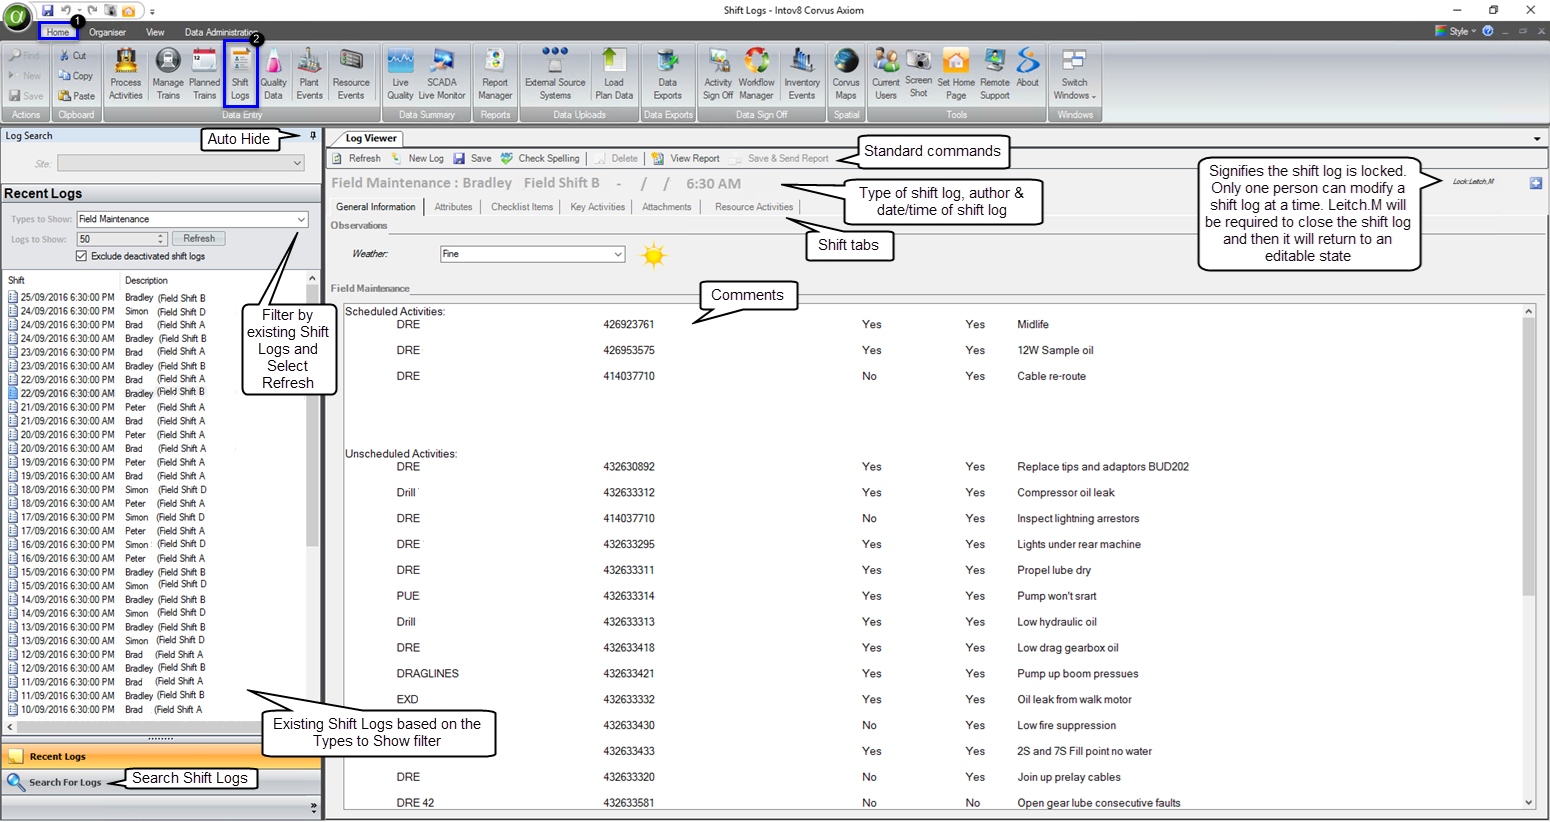Screen dimensions: 1550x822
Task: Open External Source Systems
Action: coord(555,74)
